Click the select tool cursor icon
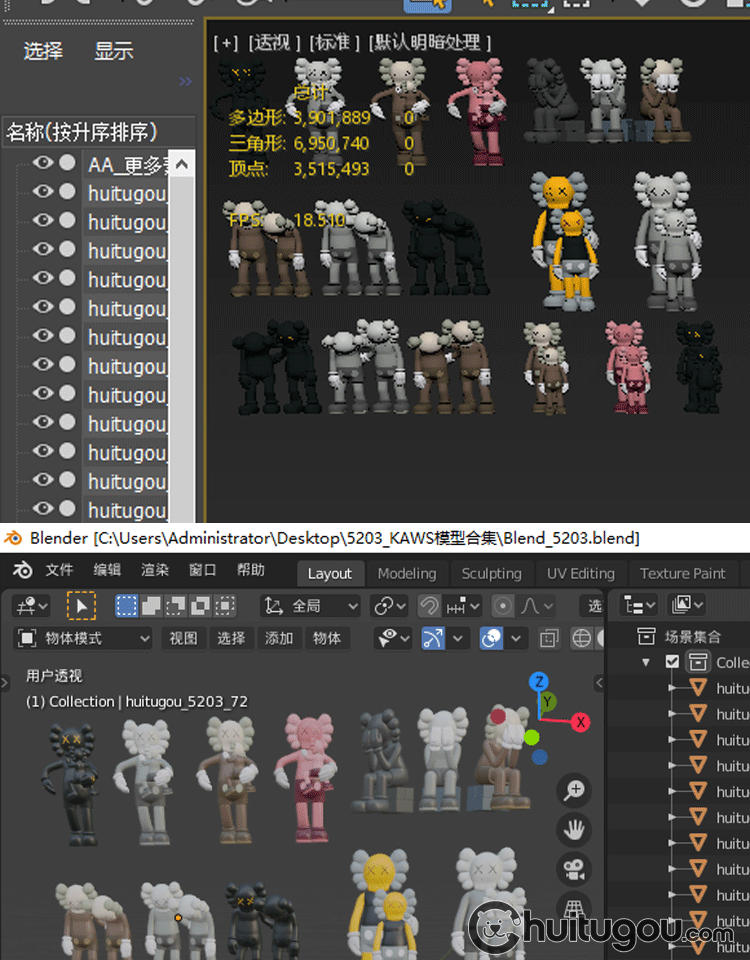 coord(80,606)
